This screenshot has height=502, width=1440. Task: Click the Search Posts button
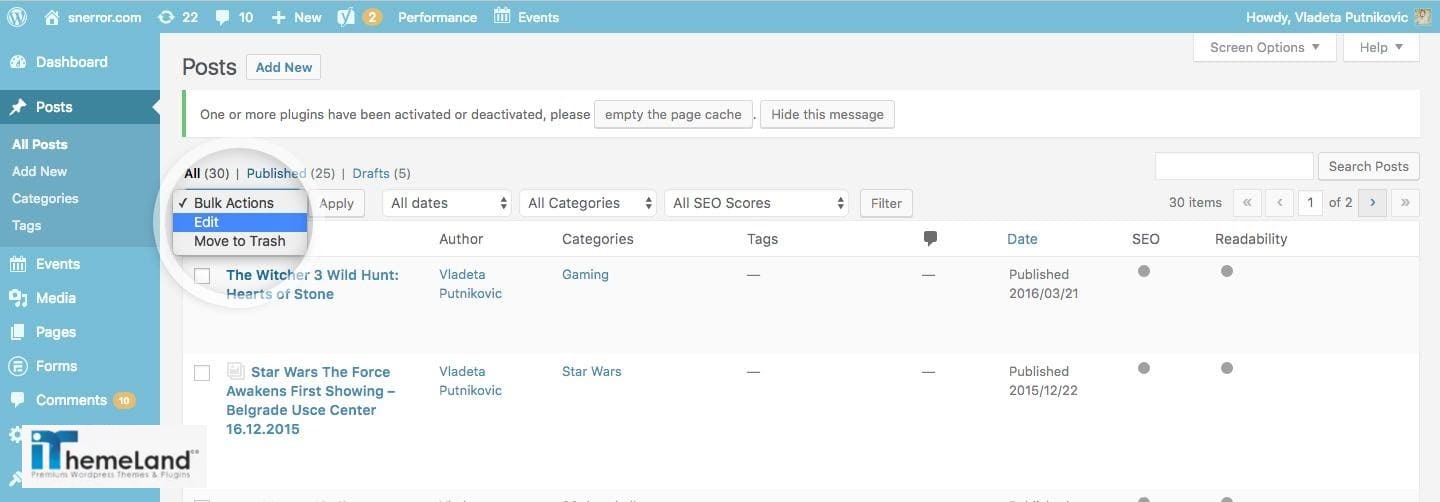coord(1368,166)
